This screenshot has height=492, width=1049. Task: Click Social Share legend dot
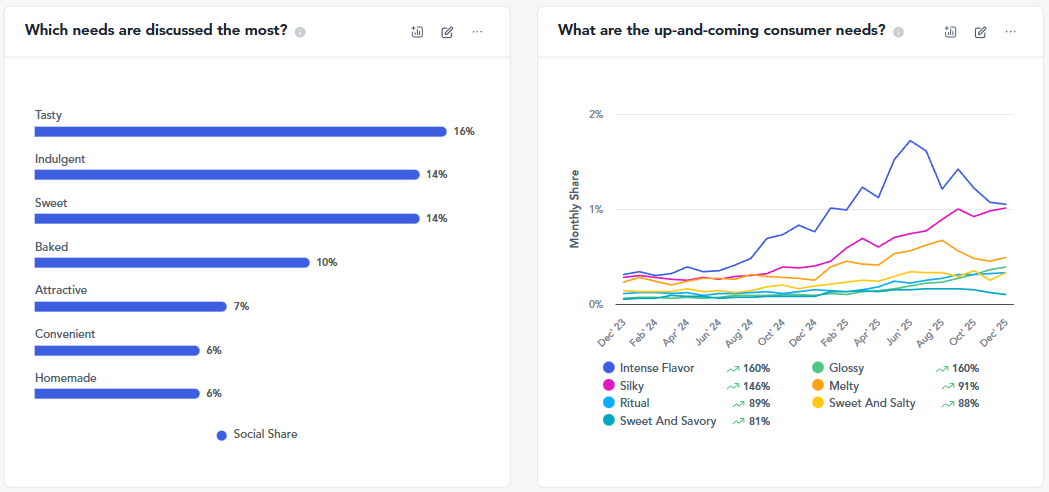coord(222,435)
